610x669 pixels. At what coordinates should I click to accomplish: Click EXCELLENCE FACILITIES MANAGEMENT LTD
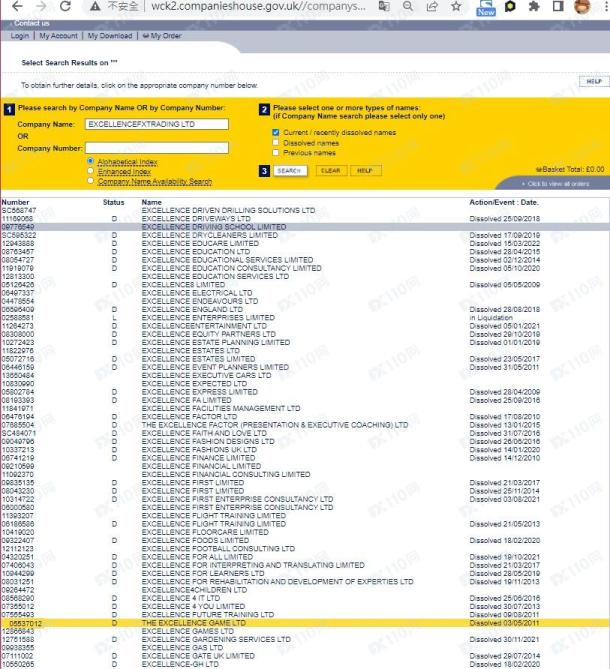coord(221,409)
